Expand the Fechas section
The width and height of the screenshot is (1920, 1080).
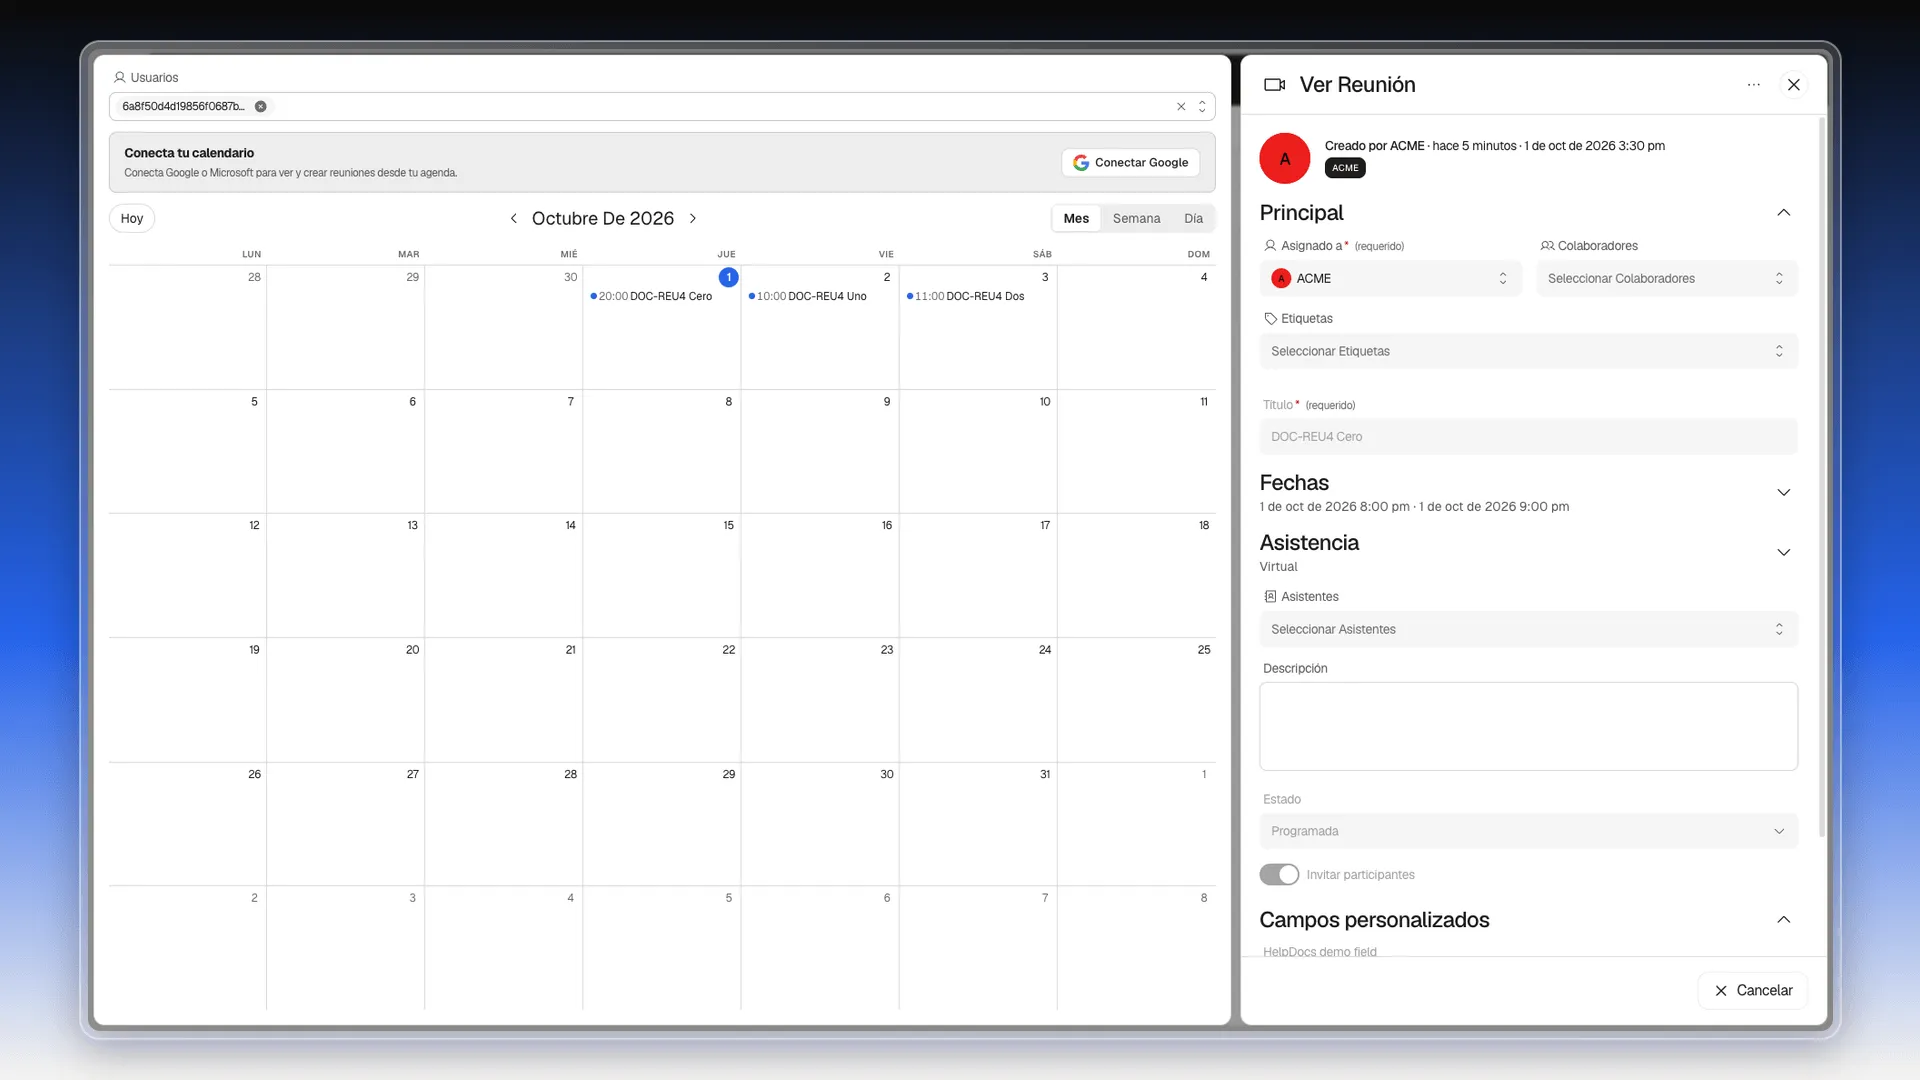point(1783,492)
